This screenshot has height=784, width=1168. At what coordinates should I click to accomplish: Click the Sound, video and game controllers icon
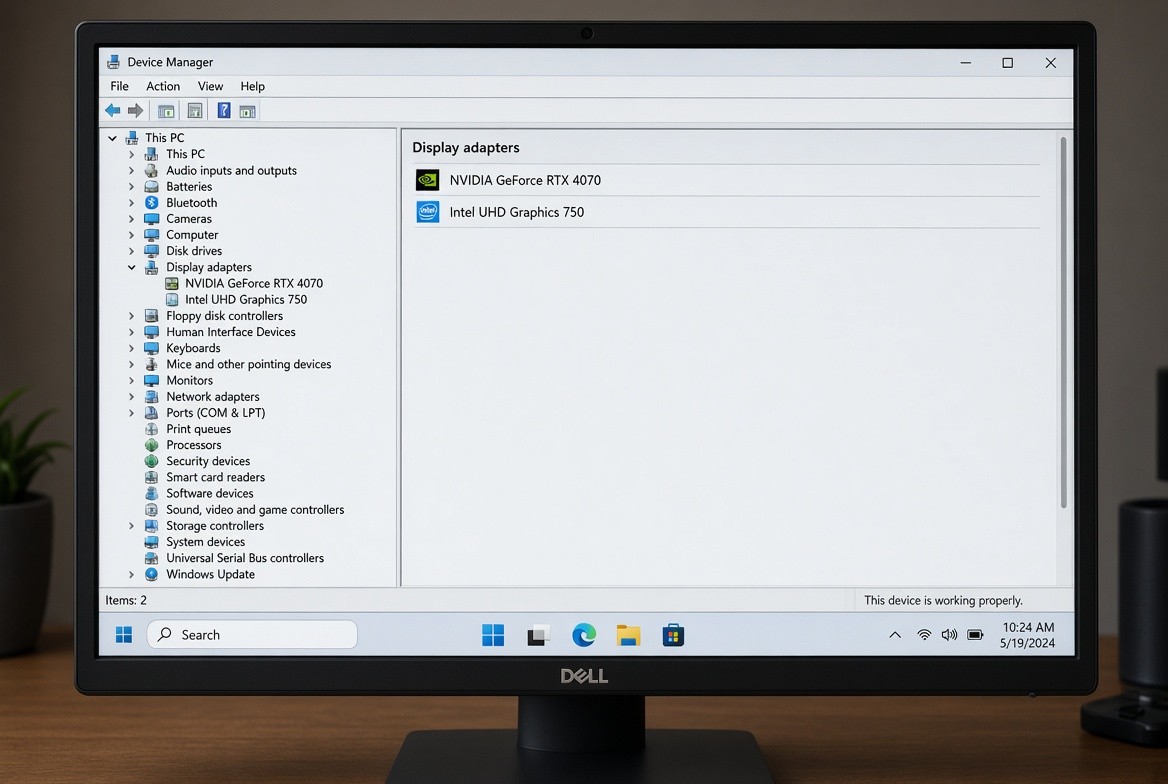coord(151,510)
